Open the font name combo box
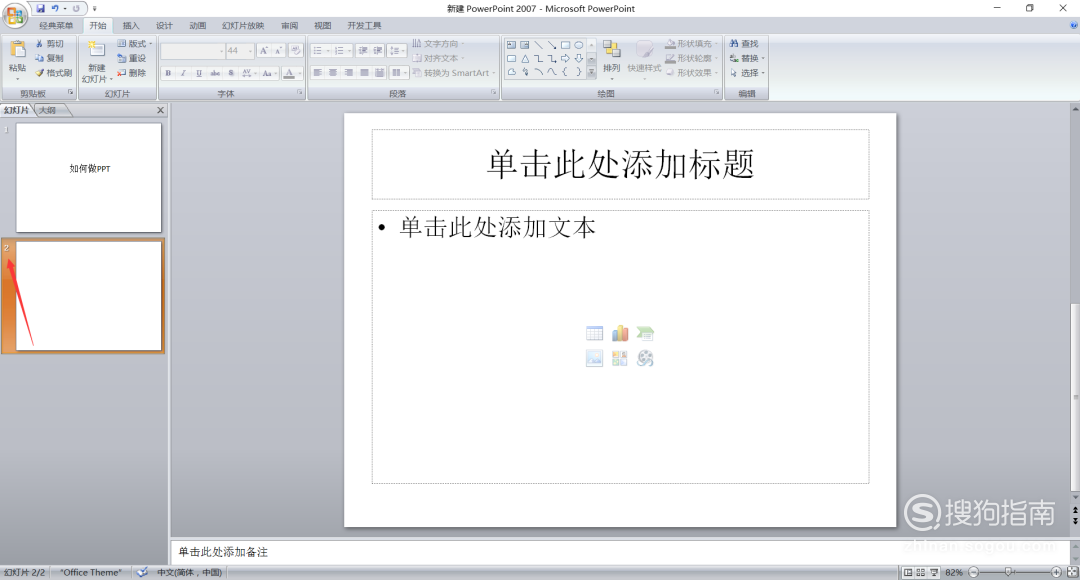 pyautogui.click(x=193, y=51)
